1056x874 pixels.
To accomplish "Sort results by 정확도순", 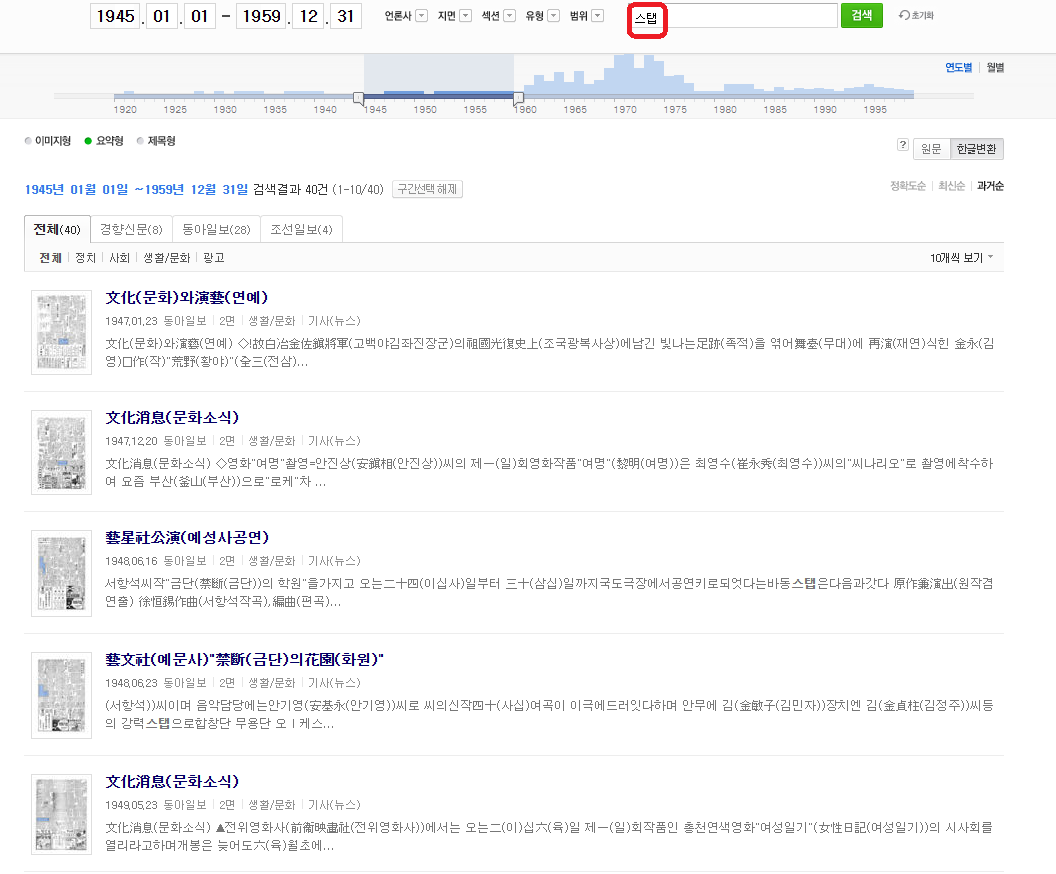I will [907, 186].
